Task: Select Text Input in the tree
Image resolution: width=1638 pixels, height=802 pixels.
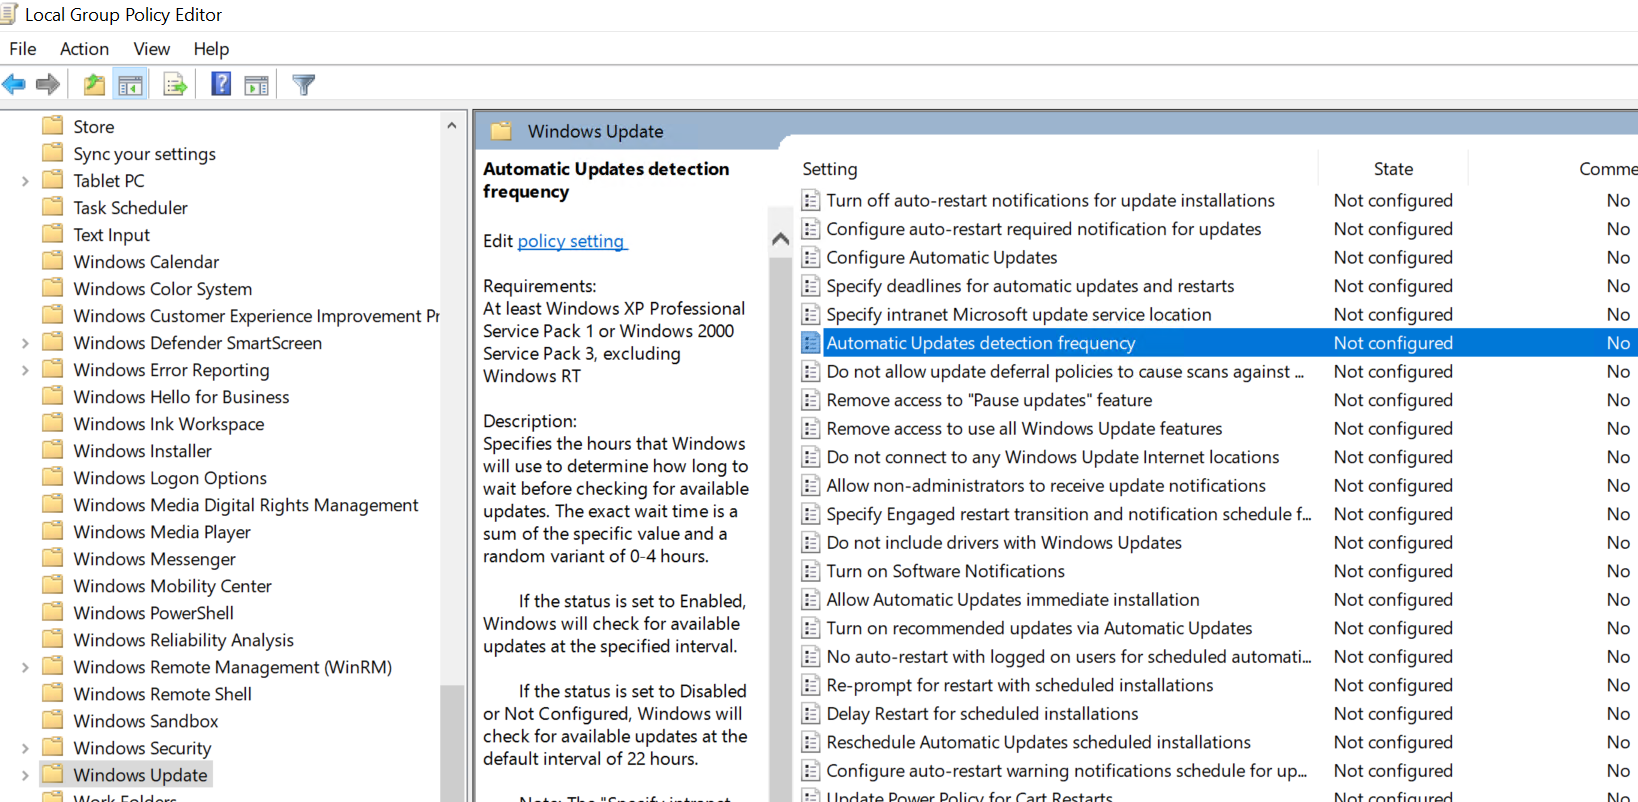Action: click(111, 235)
